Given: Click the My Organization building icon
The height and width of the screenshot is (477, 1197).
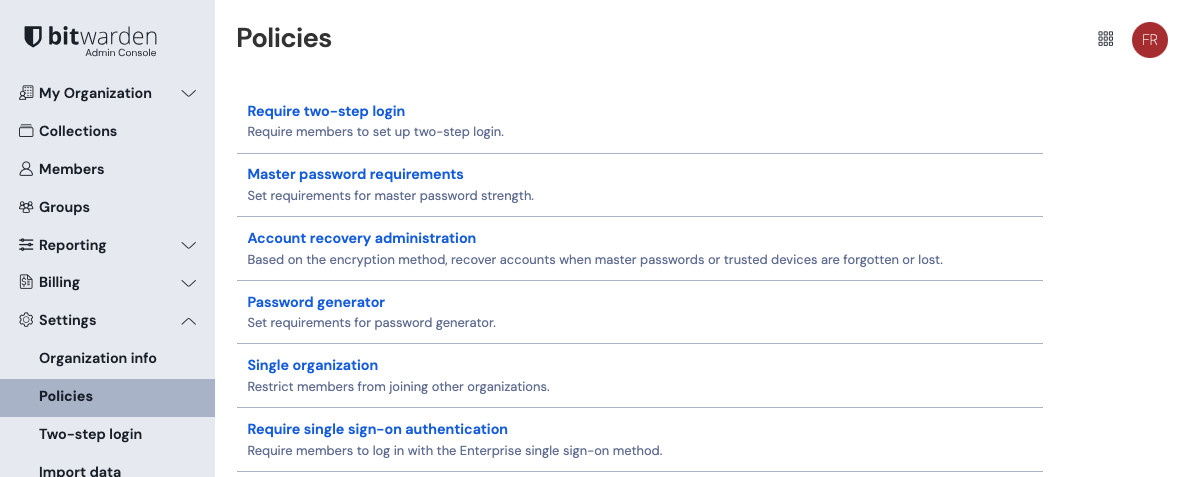Looking at the screenshot, I should click(26, 93).
